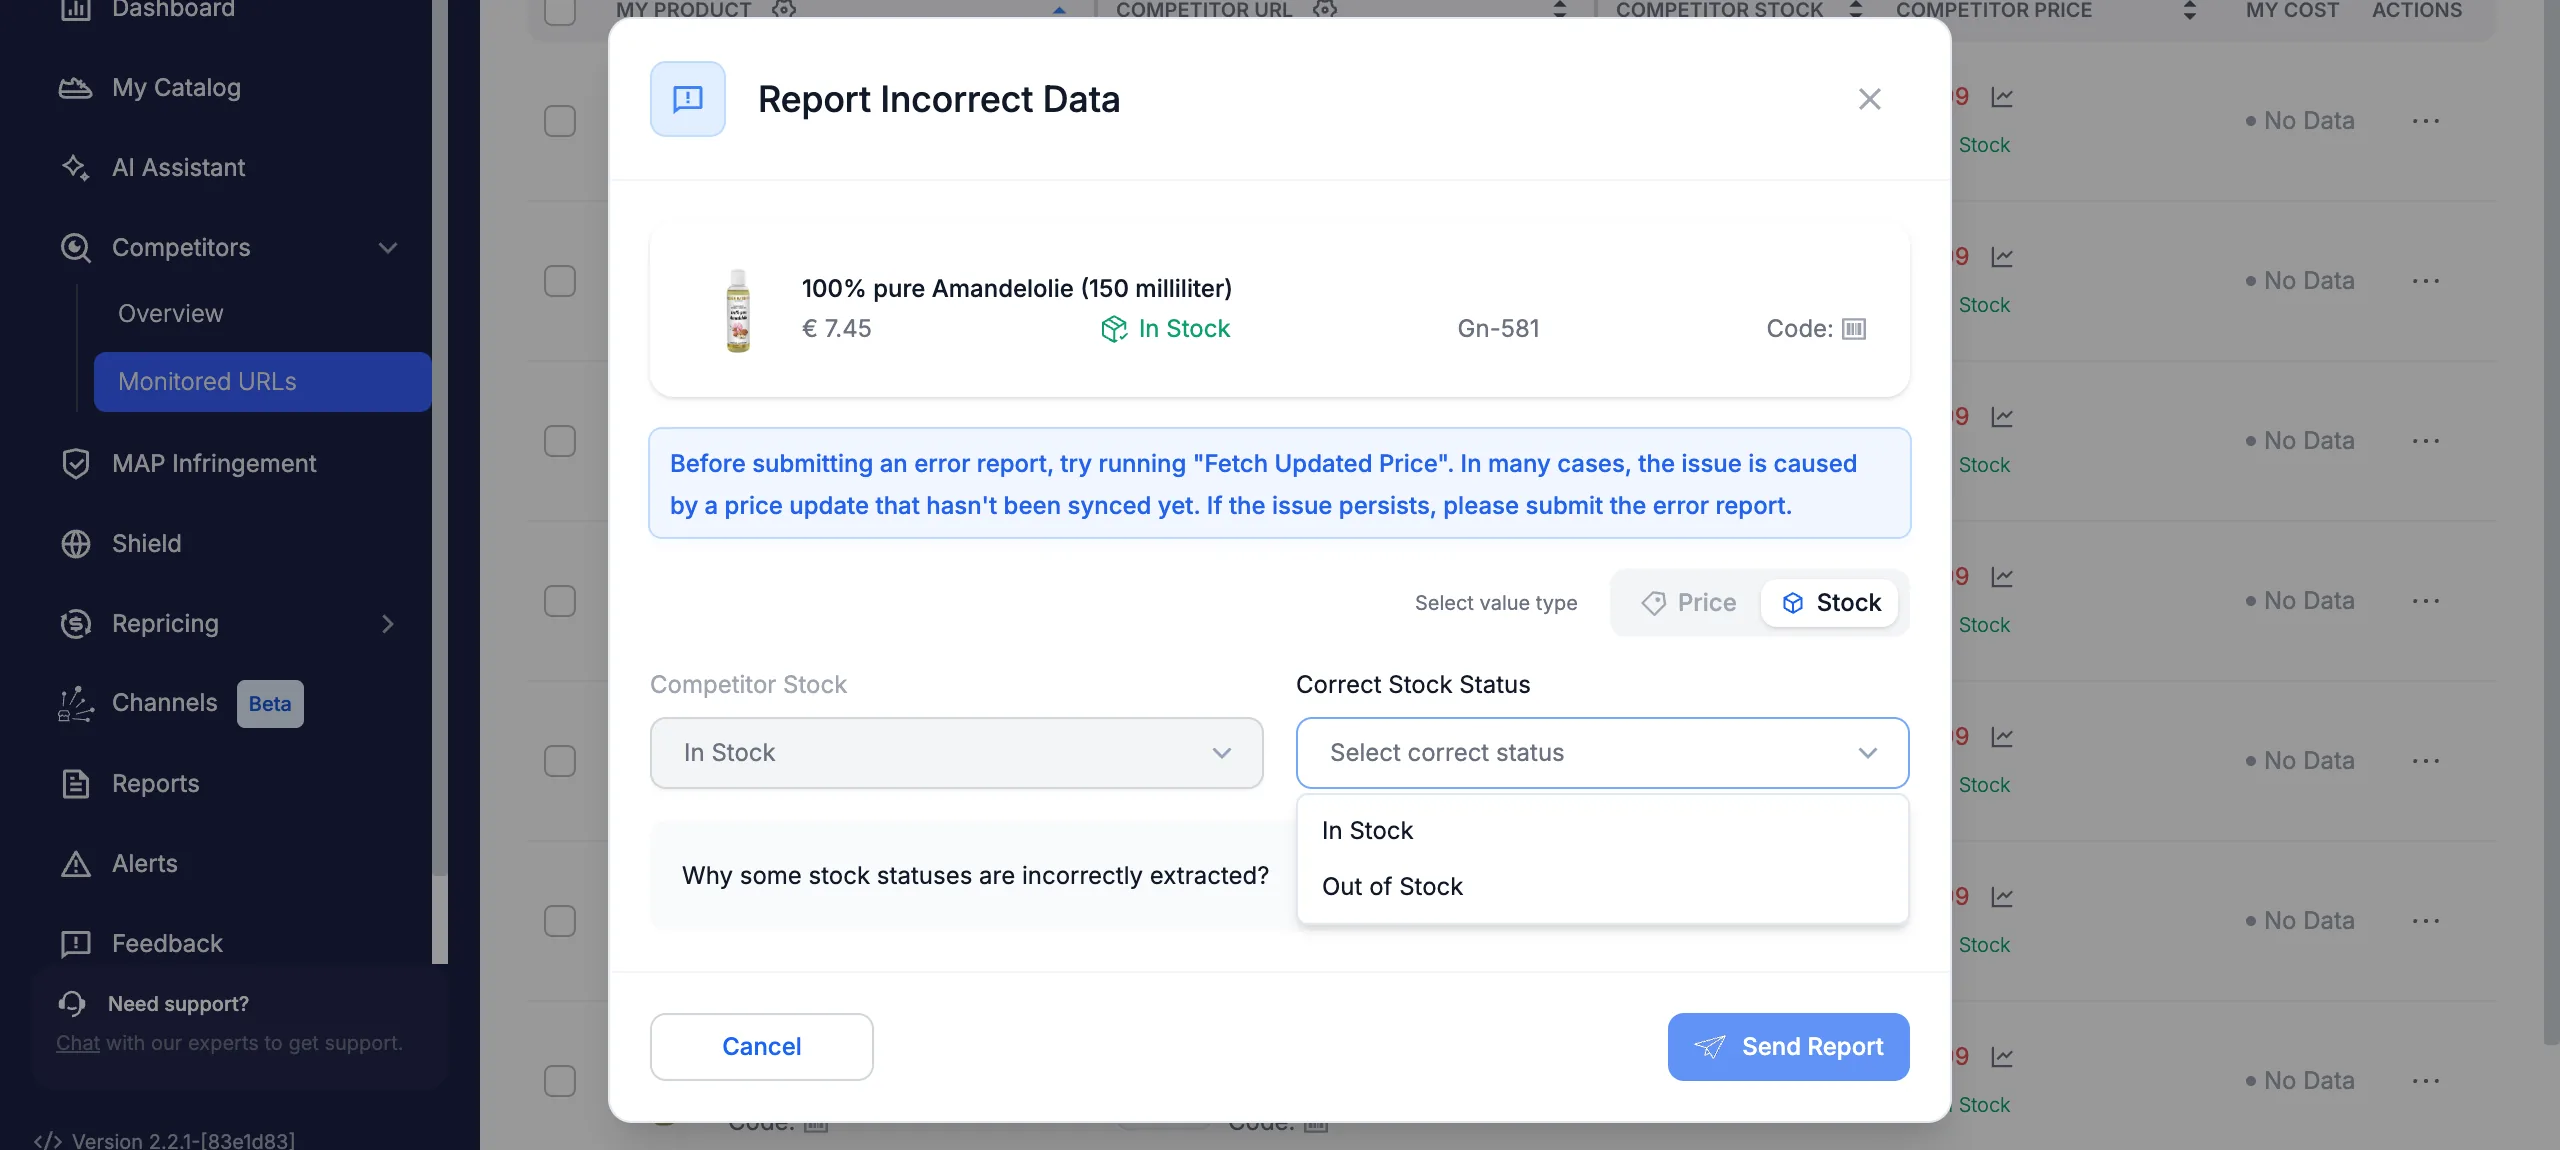Open the Select correct status dropdown
Viewport: 2560px width, 1150px height.
[1603, 753]
